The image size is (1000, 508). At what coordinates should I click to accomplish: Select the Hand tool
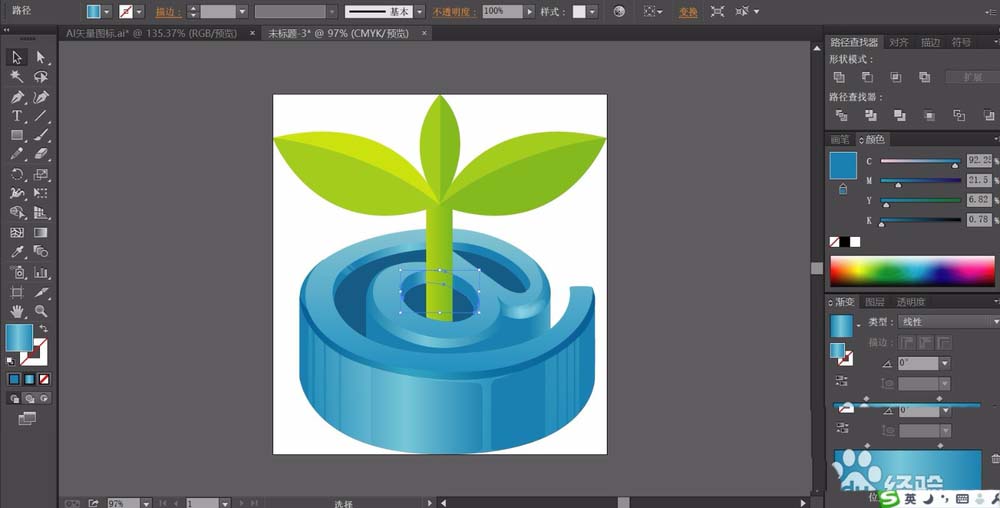coord(17,311)
